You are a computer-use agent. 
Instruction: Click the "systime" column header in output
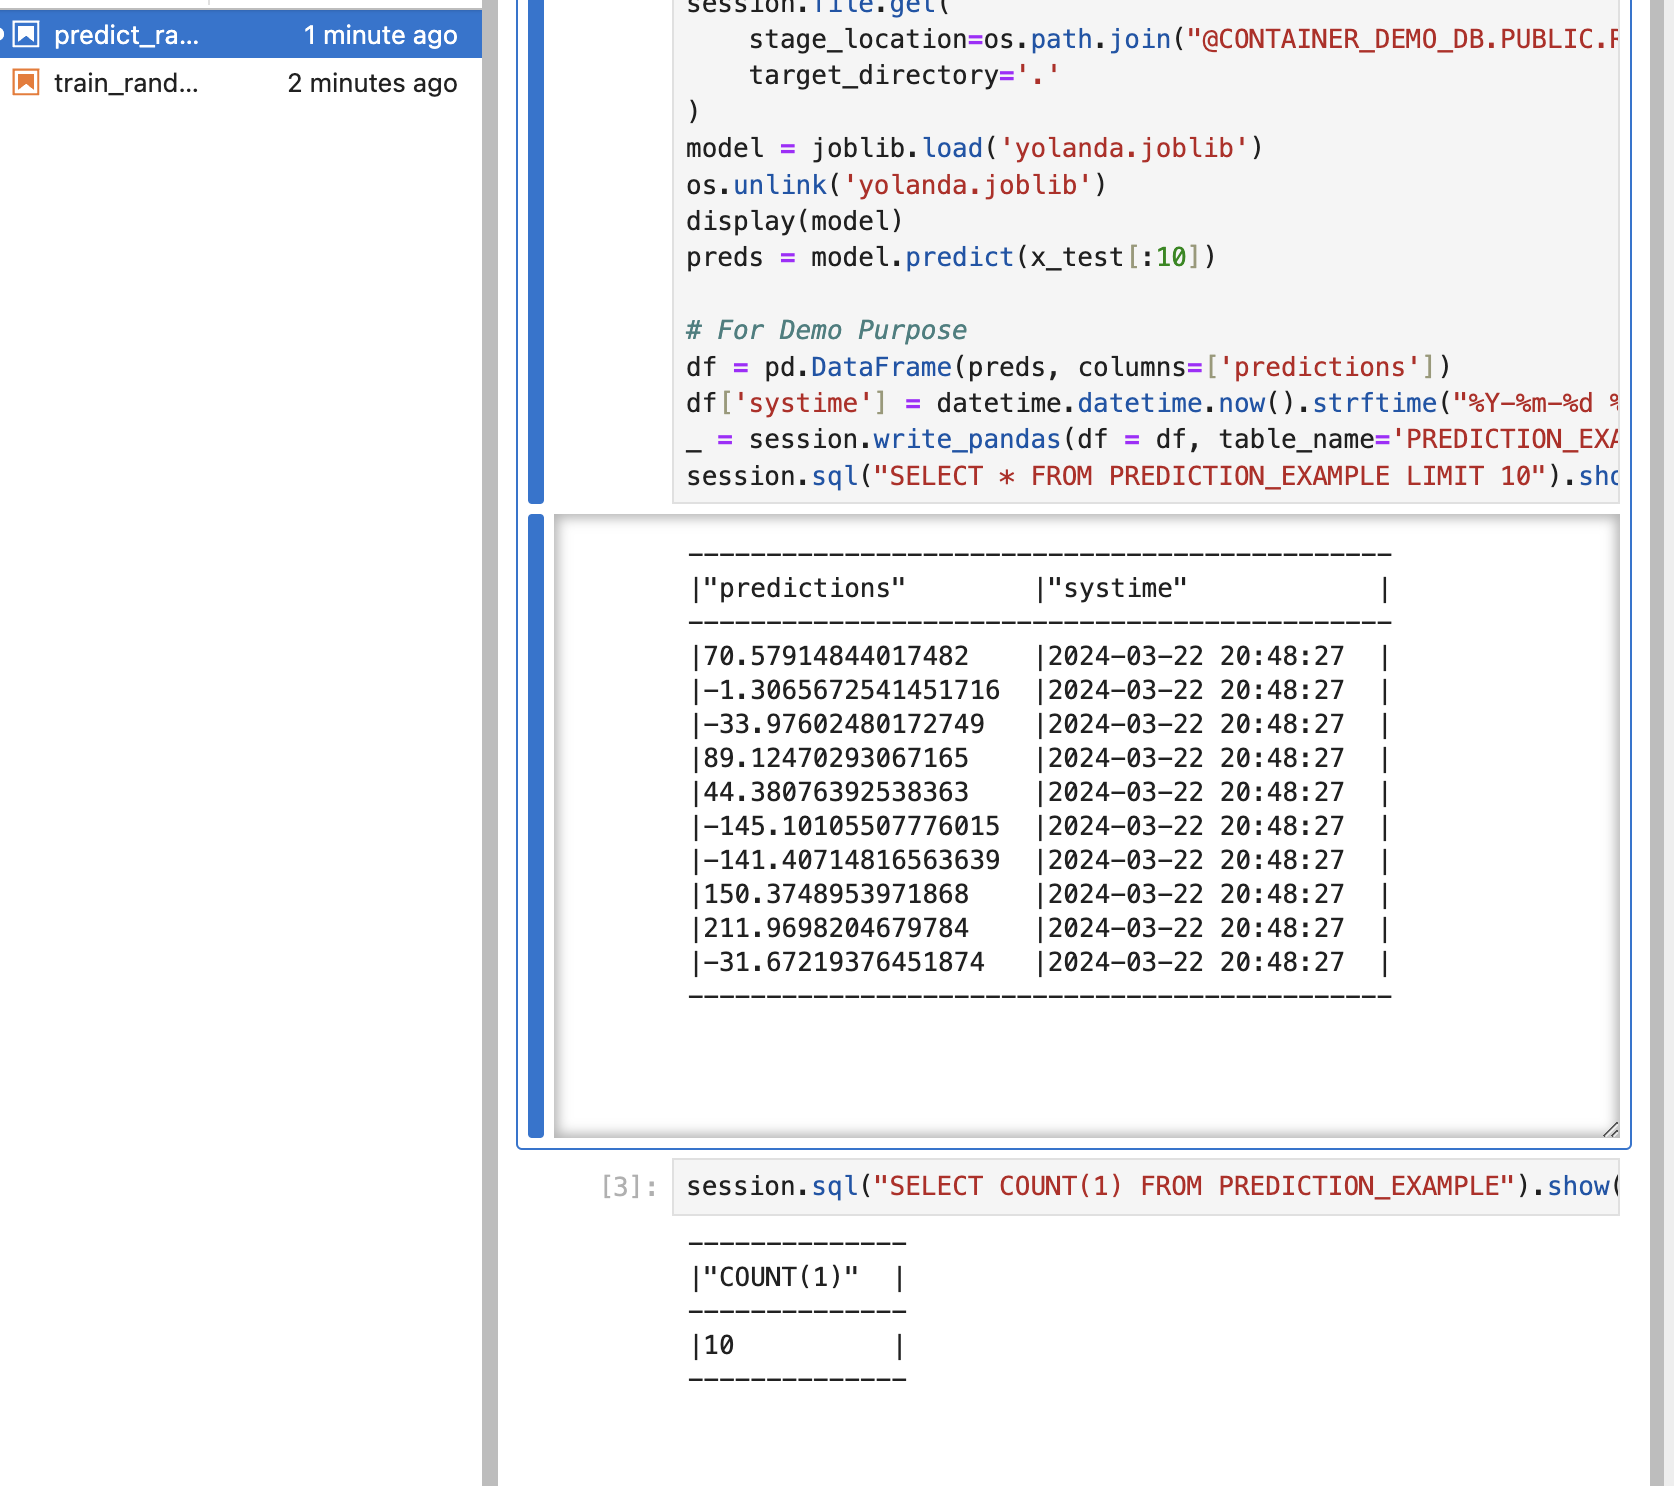click(x=1117, y=588)
